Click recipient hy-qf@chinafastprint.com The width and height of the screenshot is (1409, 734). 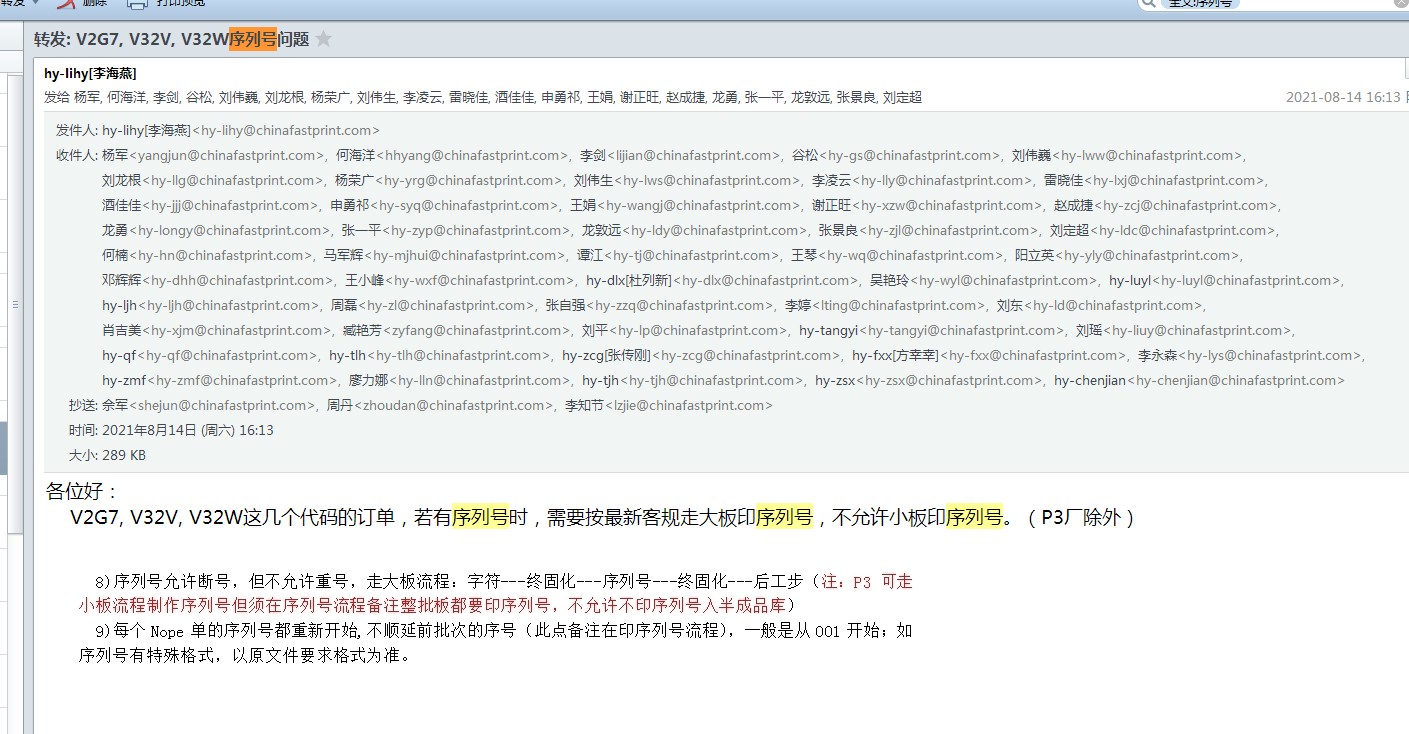click(x=211, y=355)
